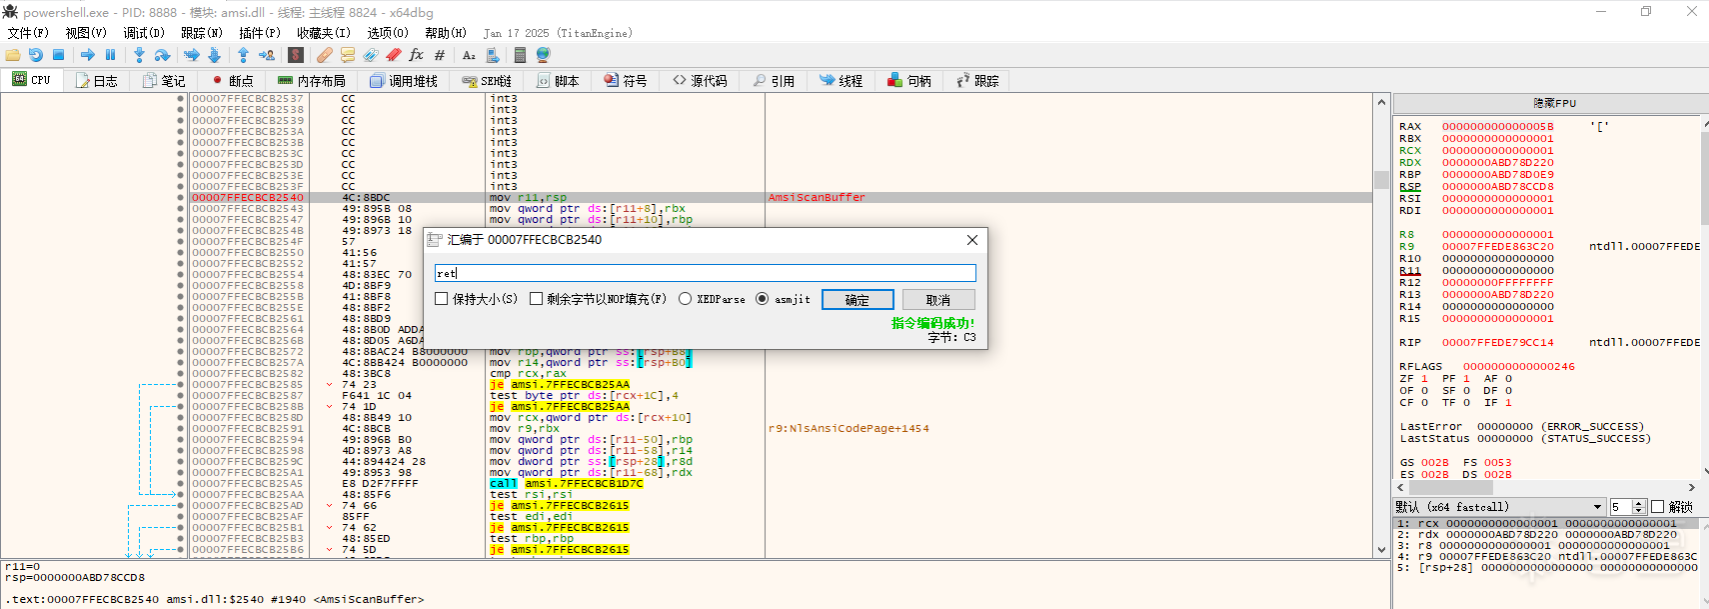
Task: Click the Open file folder icon
Action: click(13, 55)
